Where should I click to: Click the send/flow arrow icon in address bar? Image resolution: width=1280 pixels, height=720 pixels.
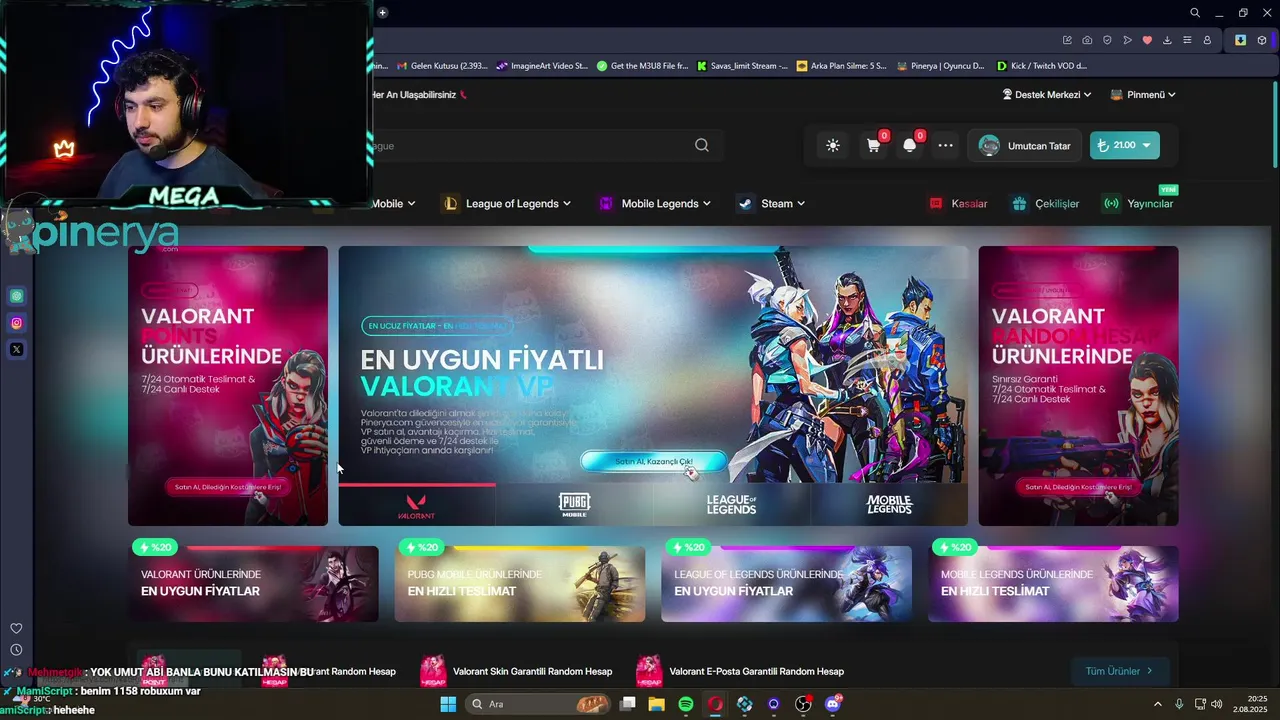[x=1127, y=40]
